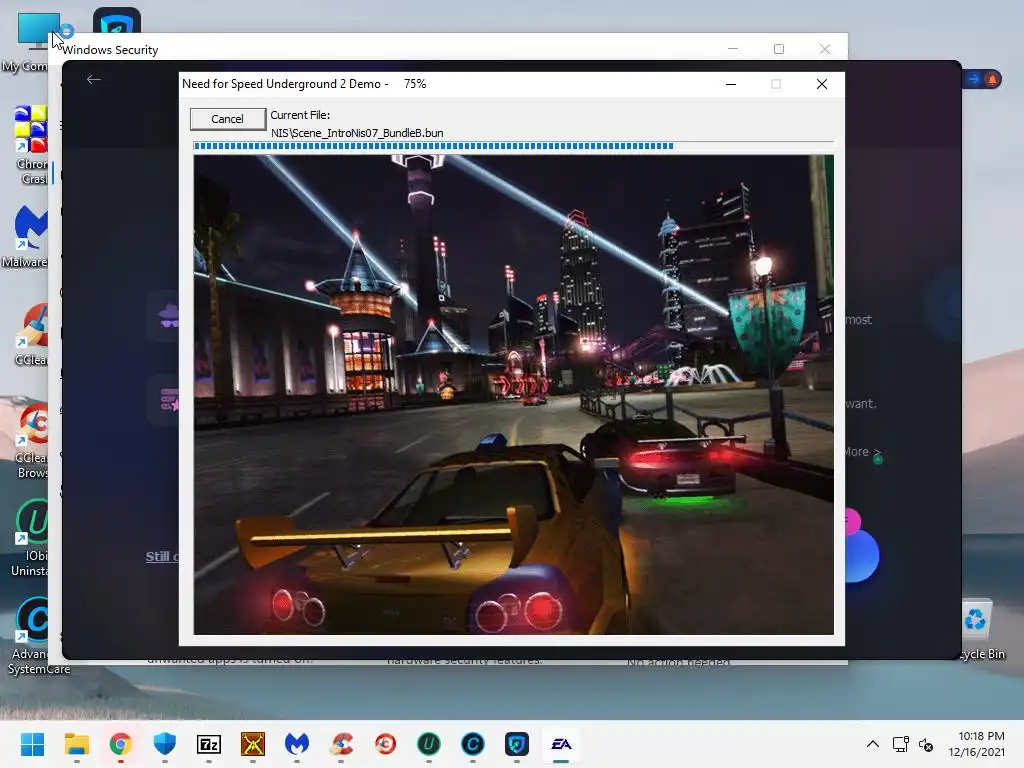Screen dimensions: 1024x768
Task: Click the Windows Security title bar text
Action: click(110, 50)
